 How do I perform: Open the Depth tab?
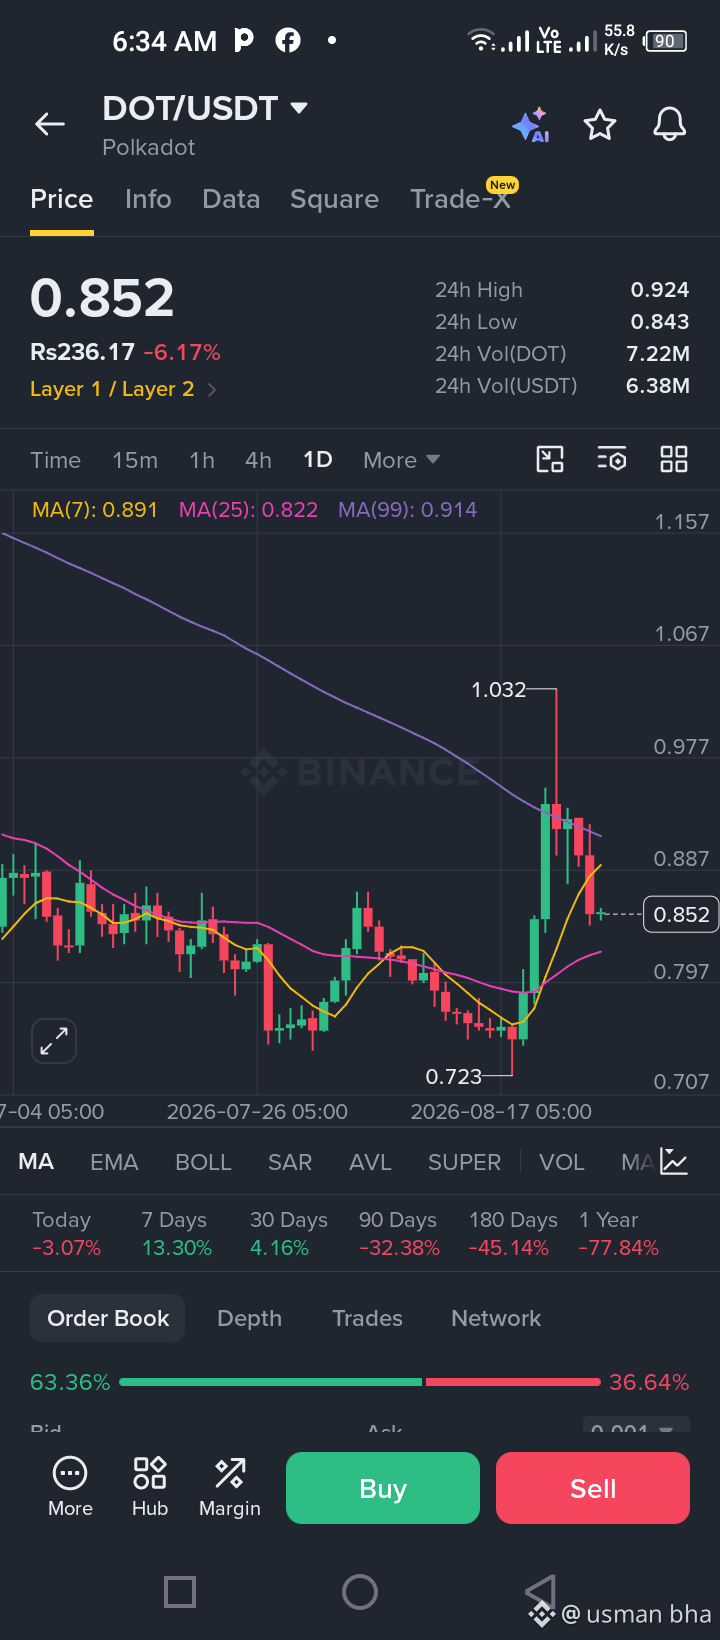click(x=249, y=1318)
